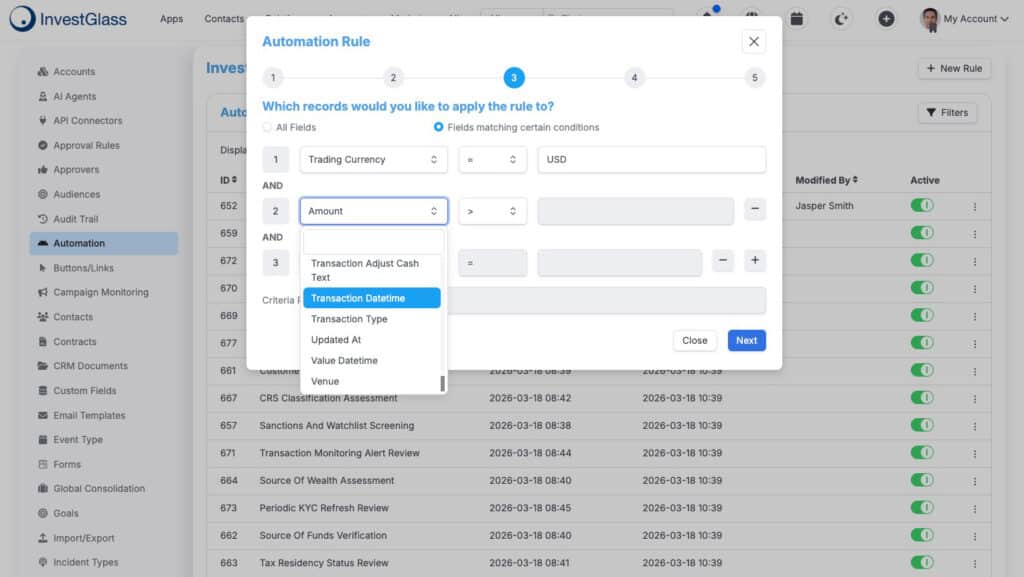Open Forms in sidebar

point(59,465)
